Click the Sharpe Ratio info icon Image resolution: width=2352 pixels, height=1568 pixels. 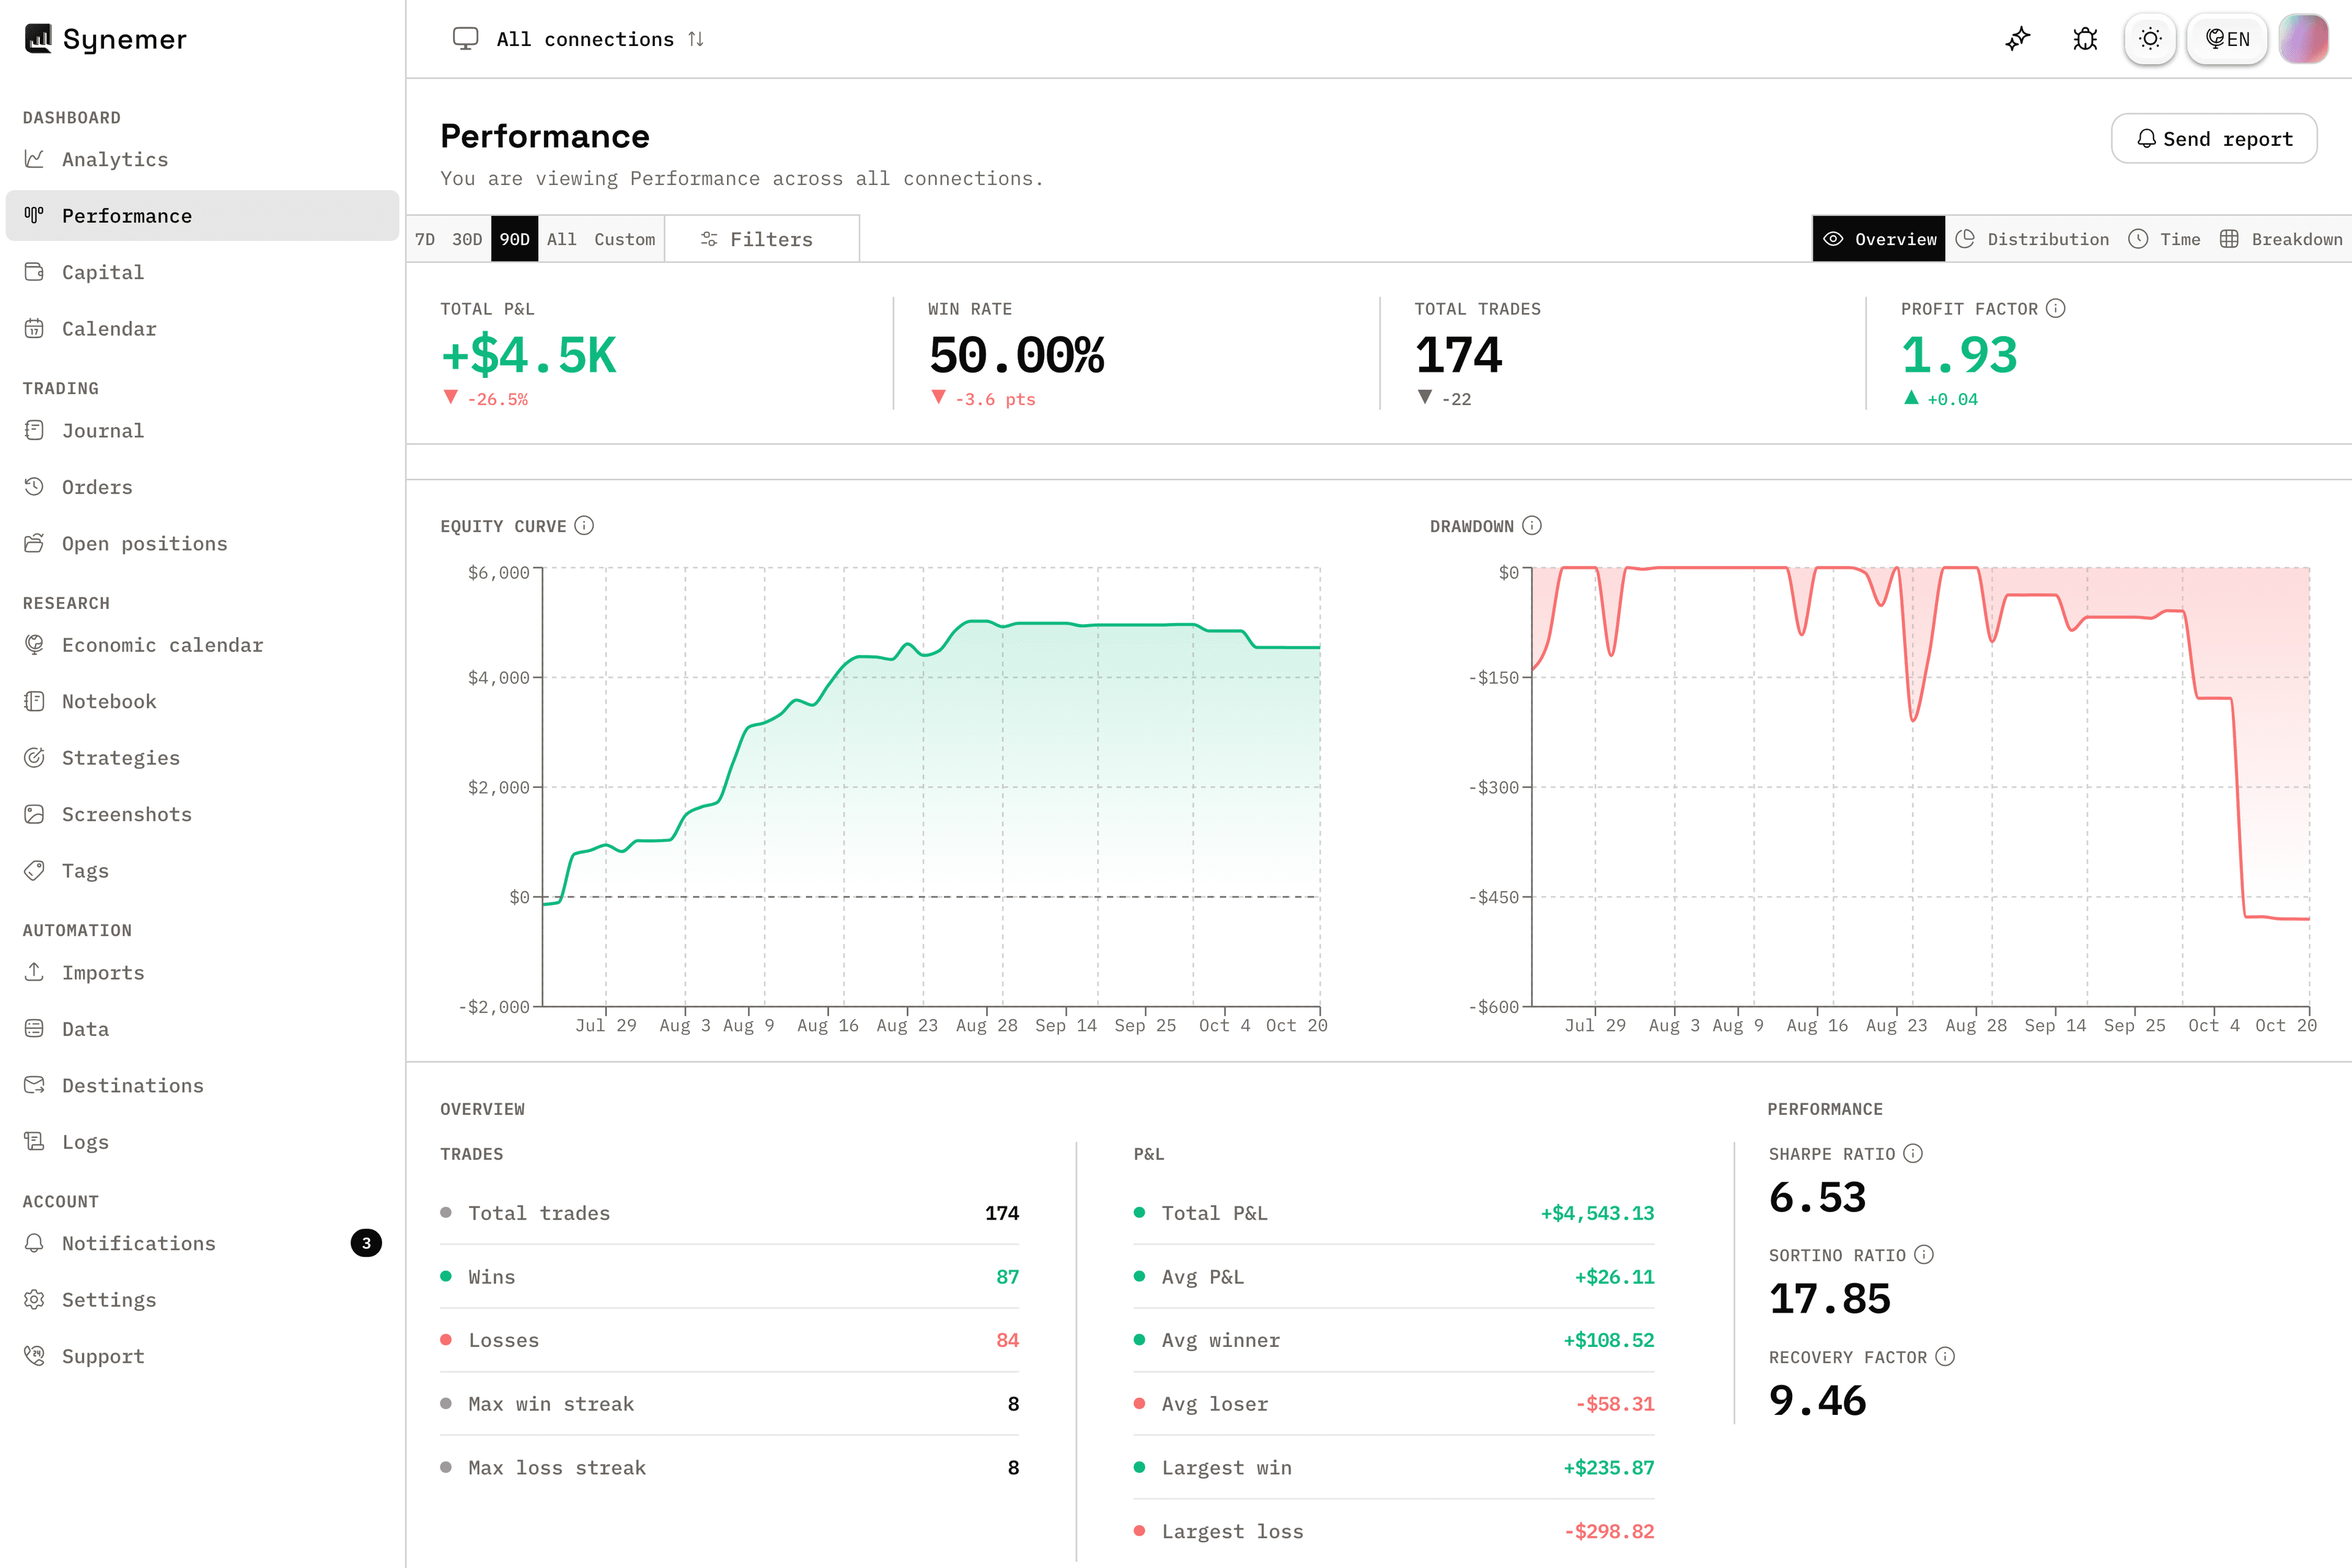(x=1913, y=1153)
